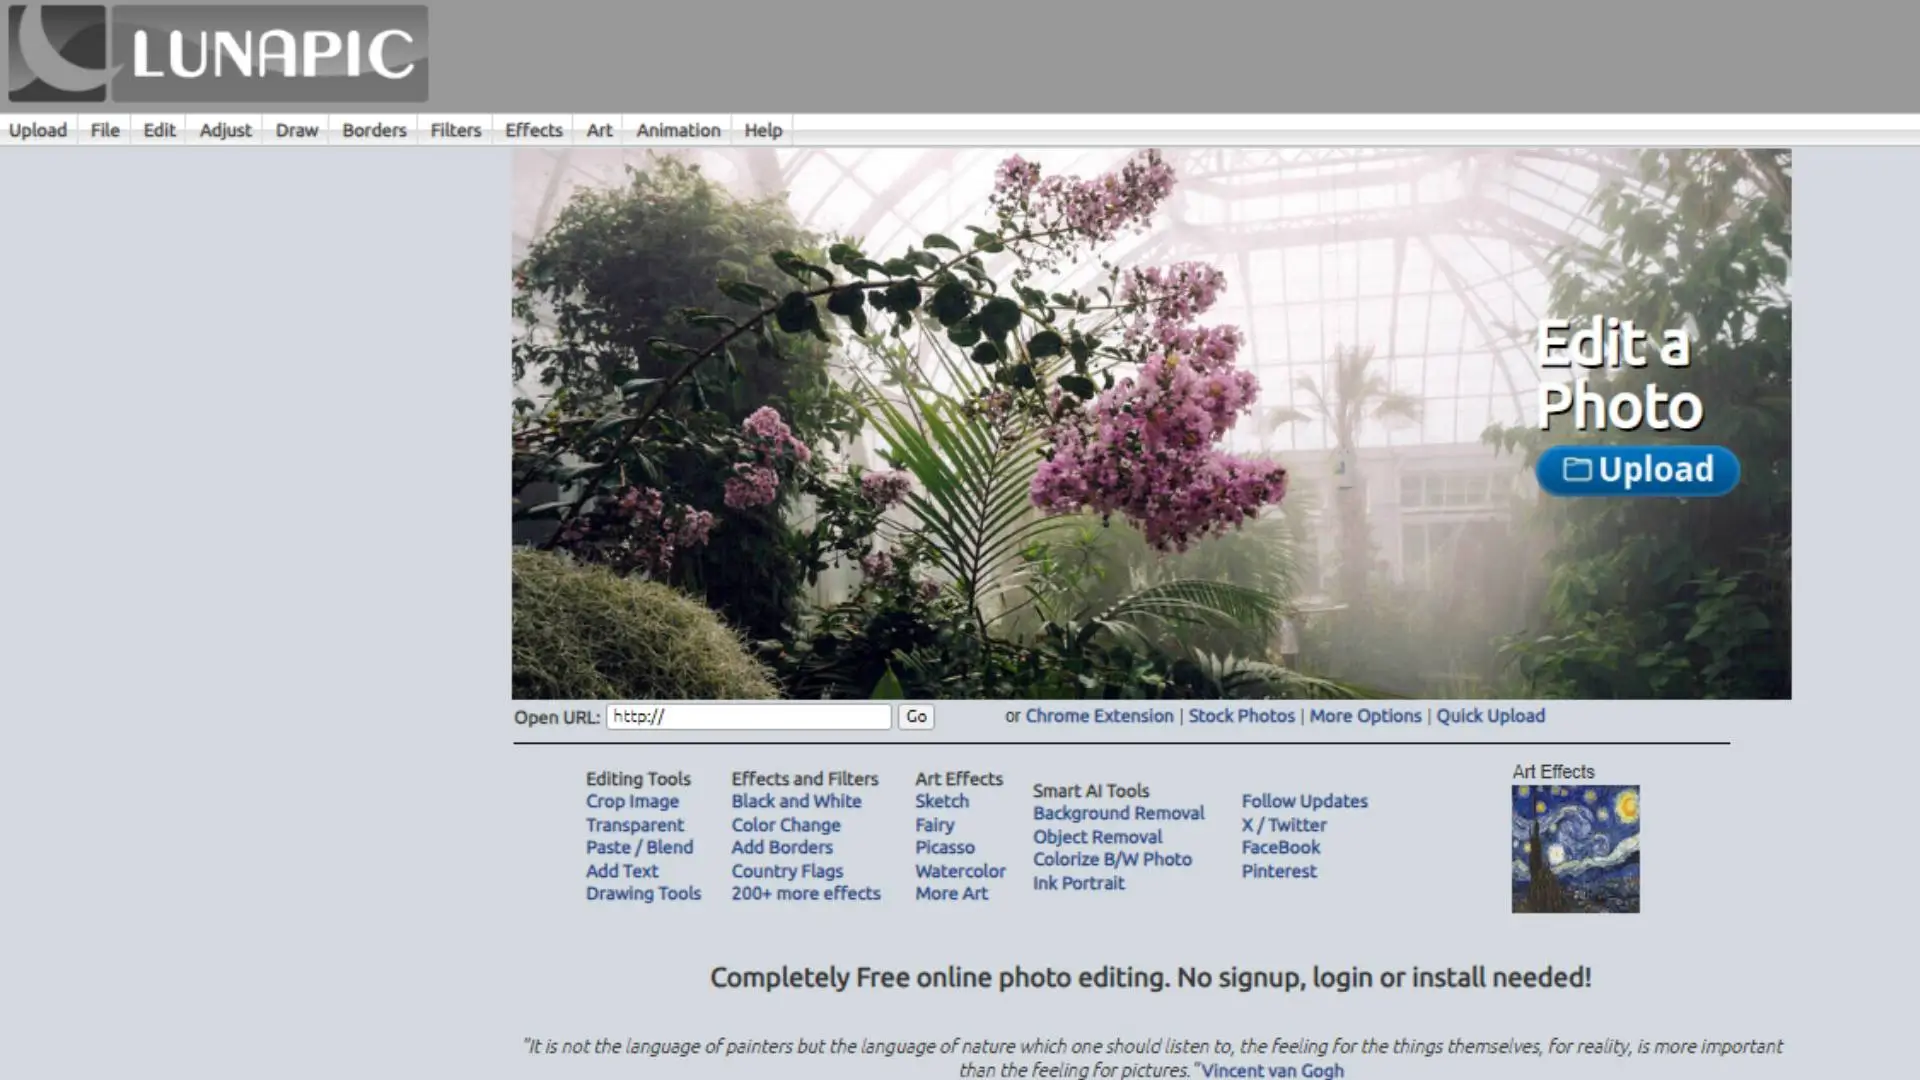Click the X / Twitter link
The height and width of the screenshot is (1080, 1920).
(x=1284, y=825)
